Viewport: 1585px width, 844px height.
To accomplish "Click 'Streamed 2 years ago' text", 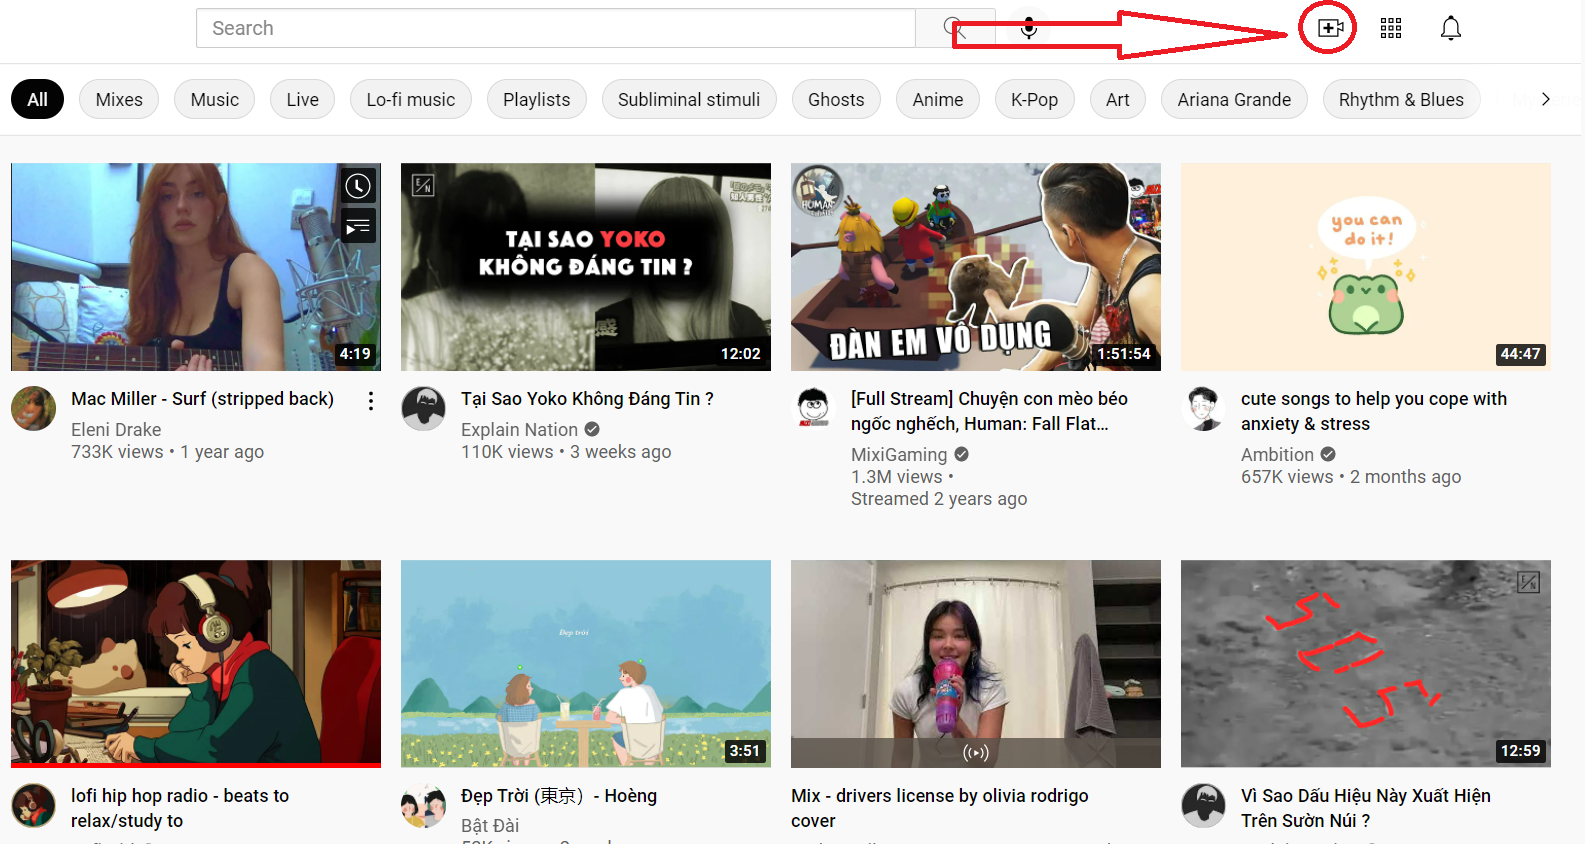I will 939,499.
